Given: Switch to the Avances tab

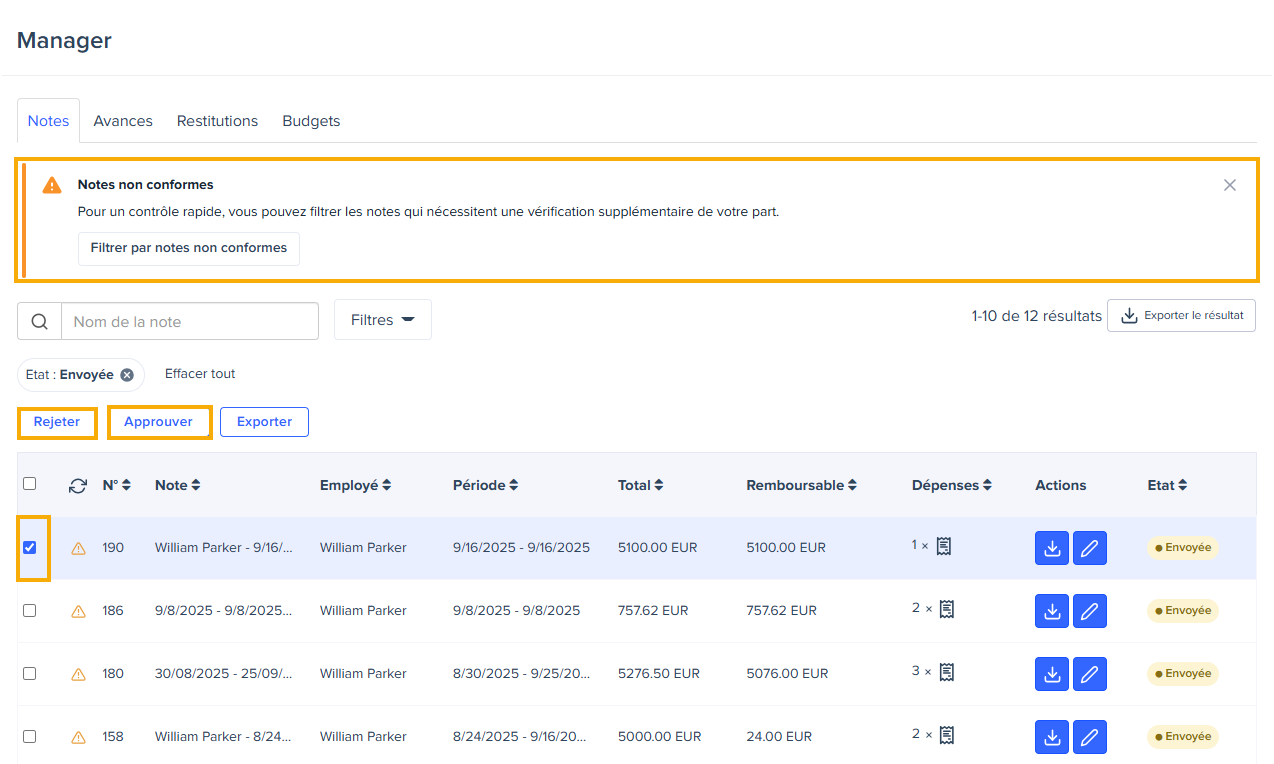Looking at the screenshot, I should point(123,121).
